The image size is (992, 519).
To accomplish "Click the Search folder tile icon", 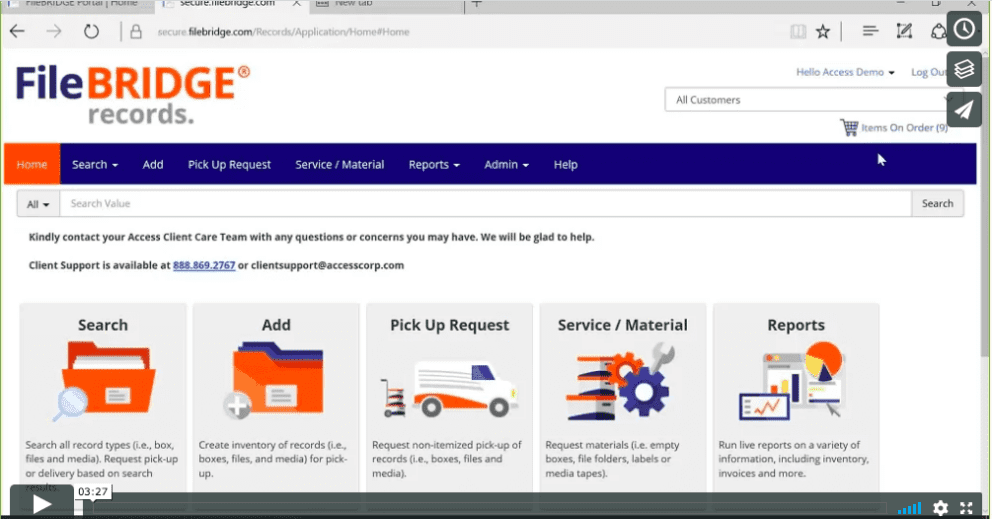I will tap(102, 380).
